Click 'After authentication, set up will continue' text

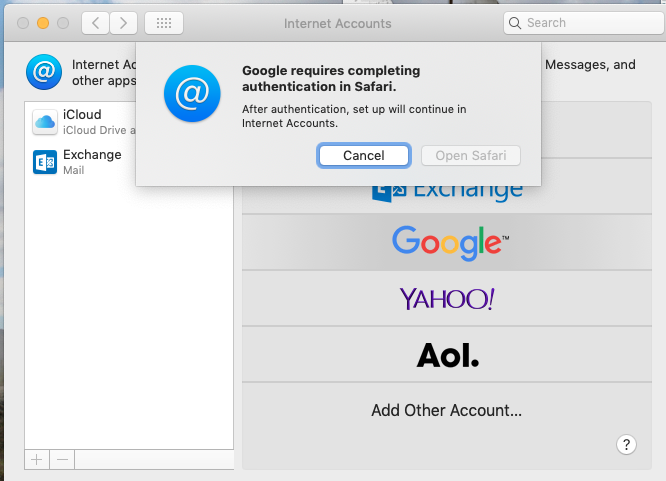click(x=354, y=116)
